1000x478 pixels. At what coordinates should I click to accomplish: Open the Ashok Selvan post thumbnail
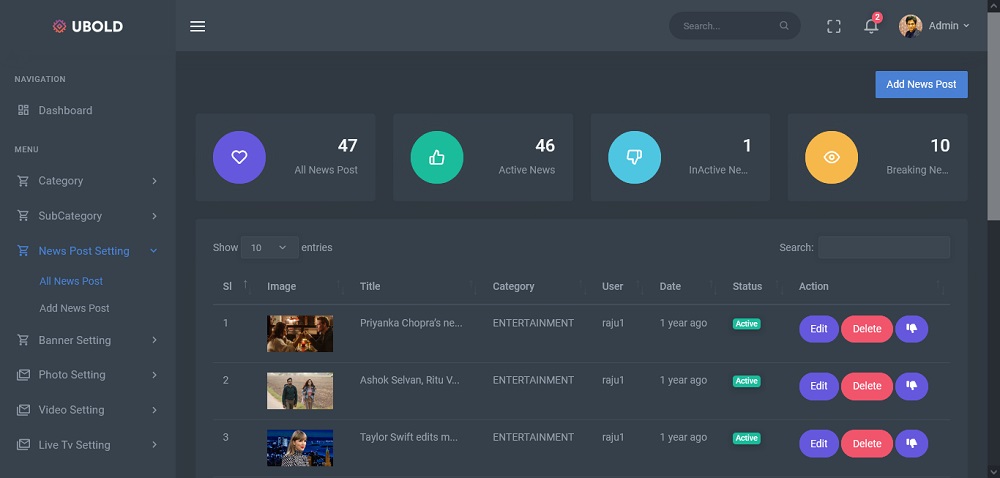tap(300, 391)
